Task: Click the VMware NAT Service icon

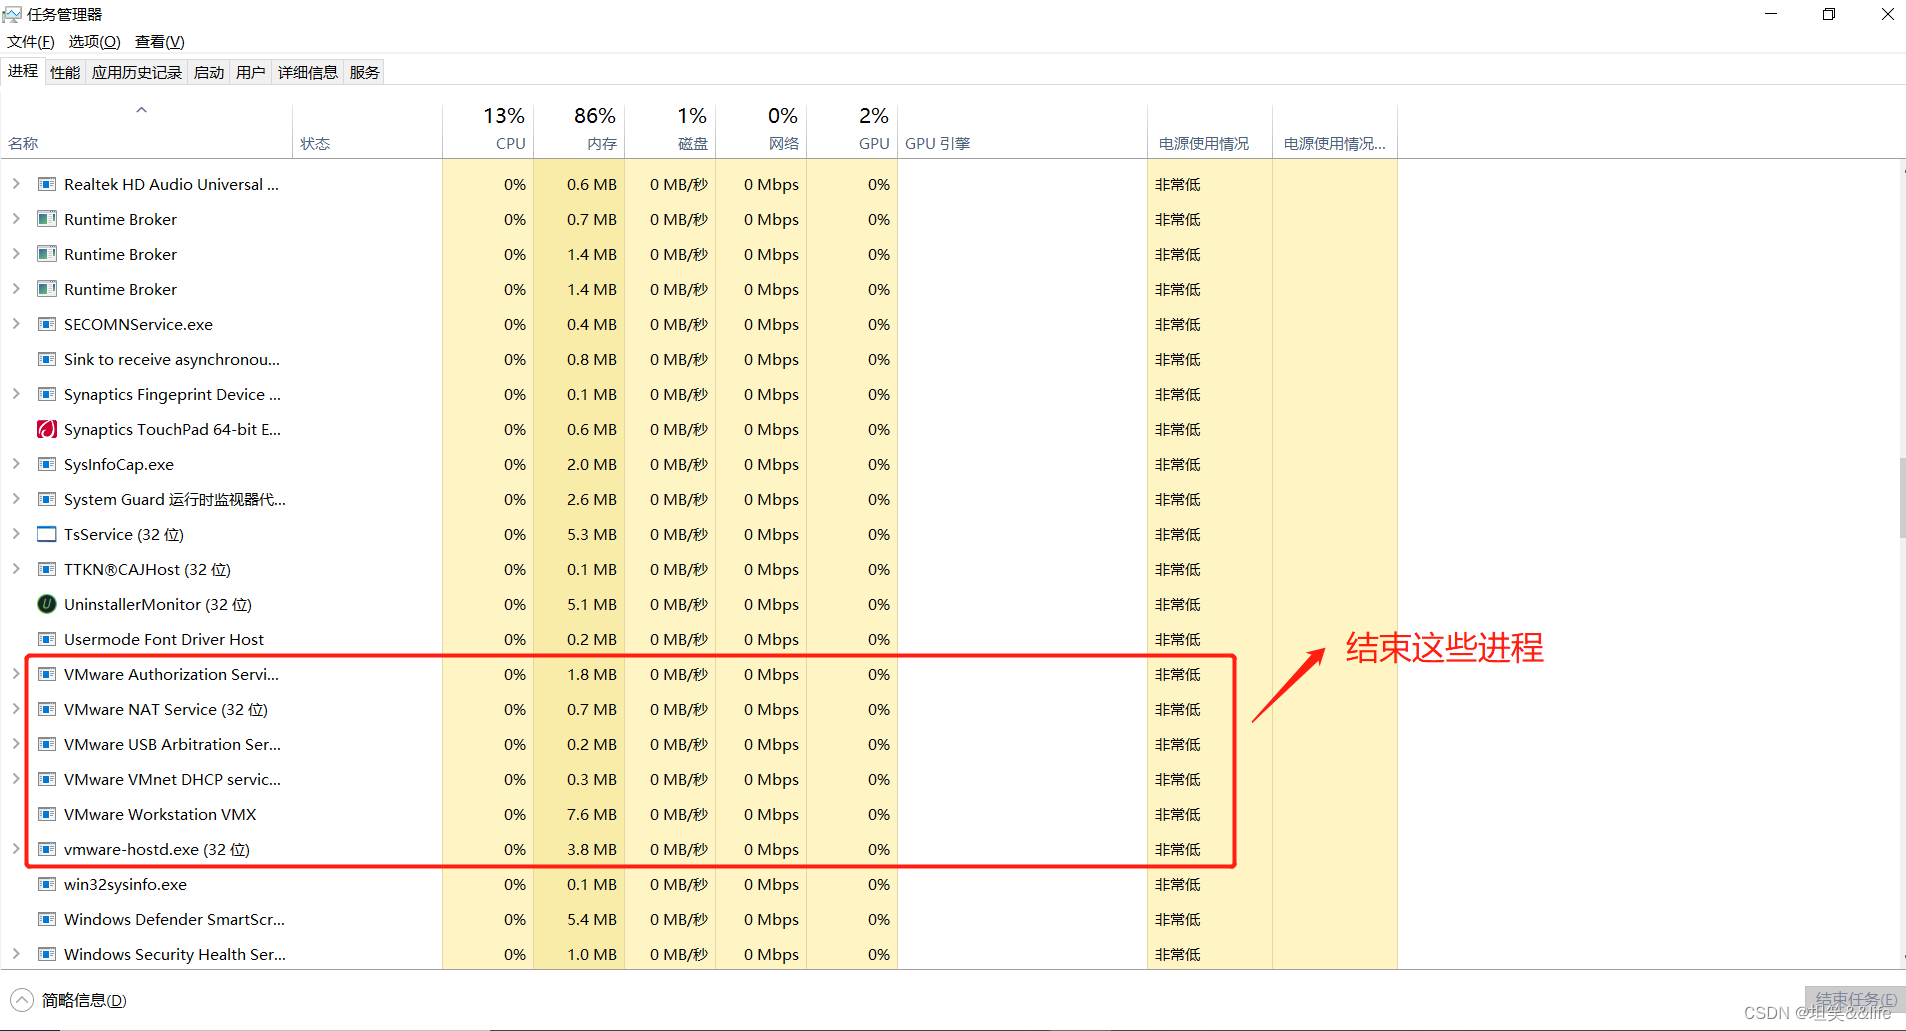Action: point(46,709)
